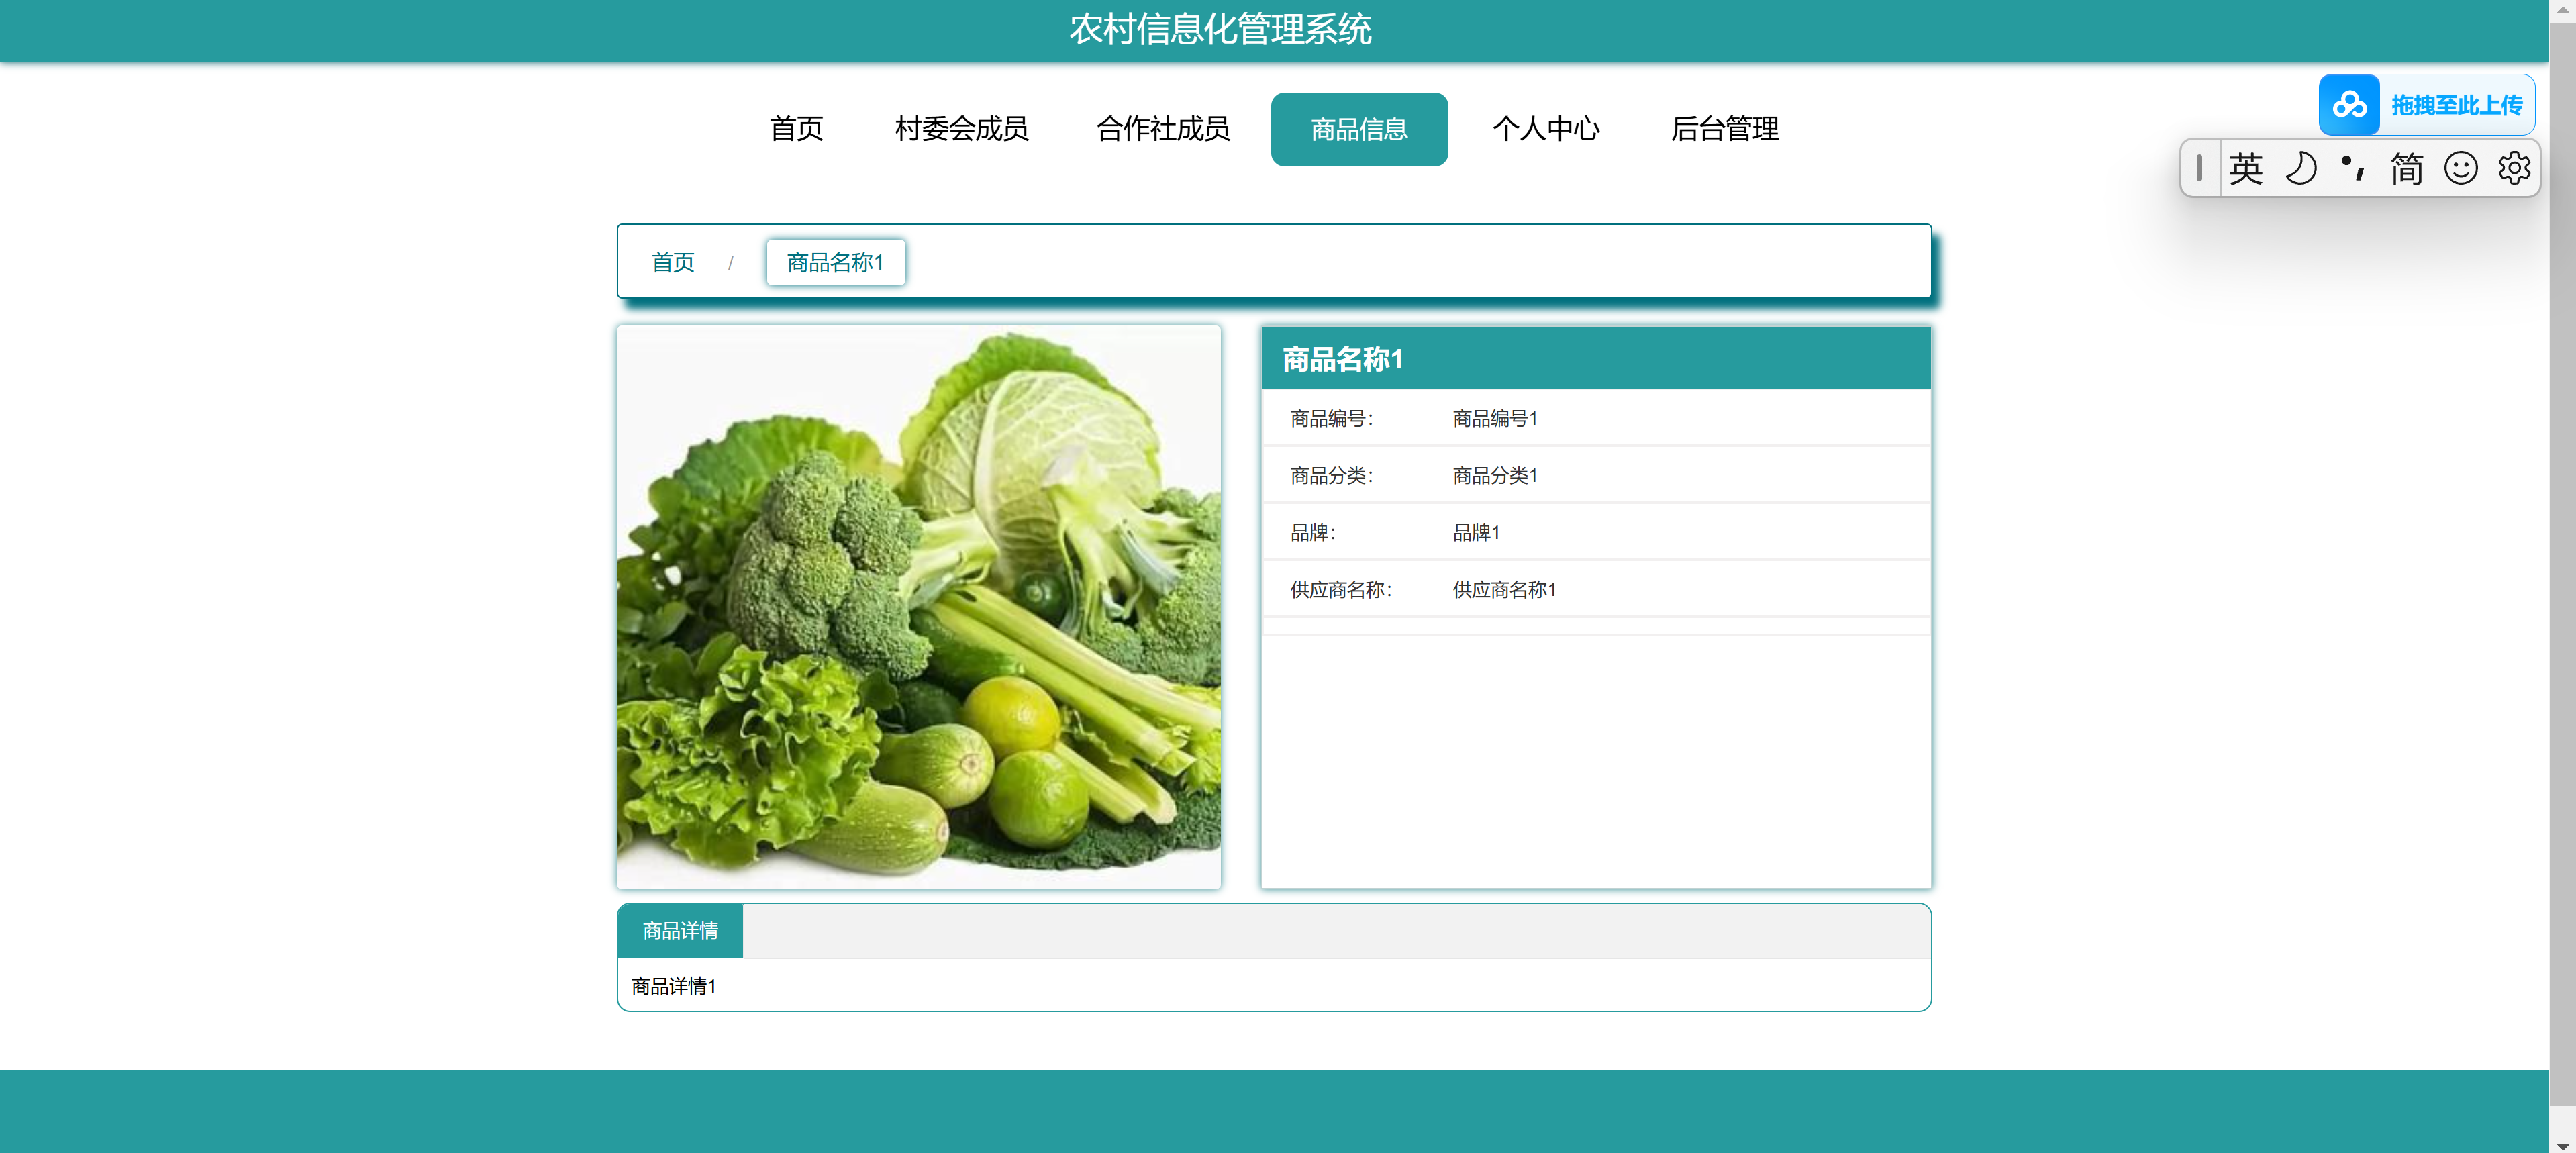Open the 个人中心 menu item
The height and width of the screenshot is (1153, 2576).
click(1545, 129)
